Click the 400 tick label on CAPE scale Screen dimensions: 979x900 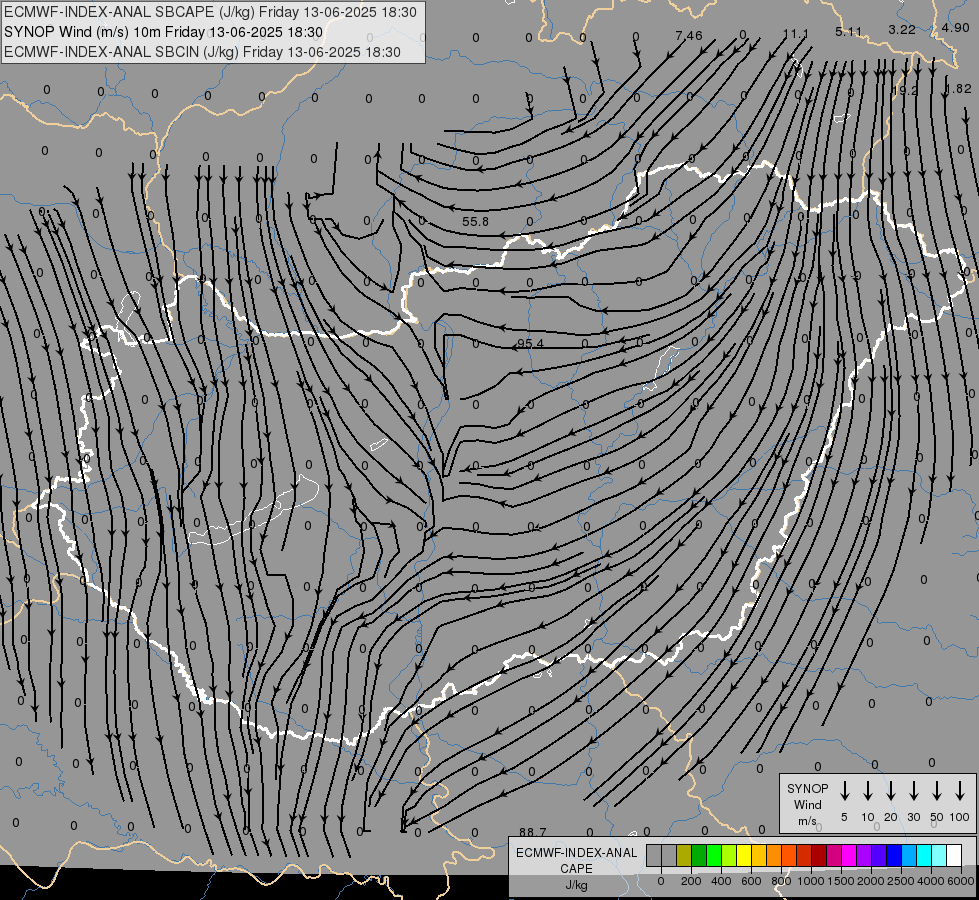(721, 881)
